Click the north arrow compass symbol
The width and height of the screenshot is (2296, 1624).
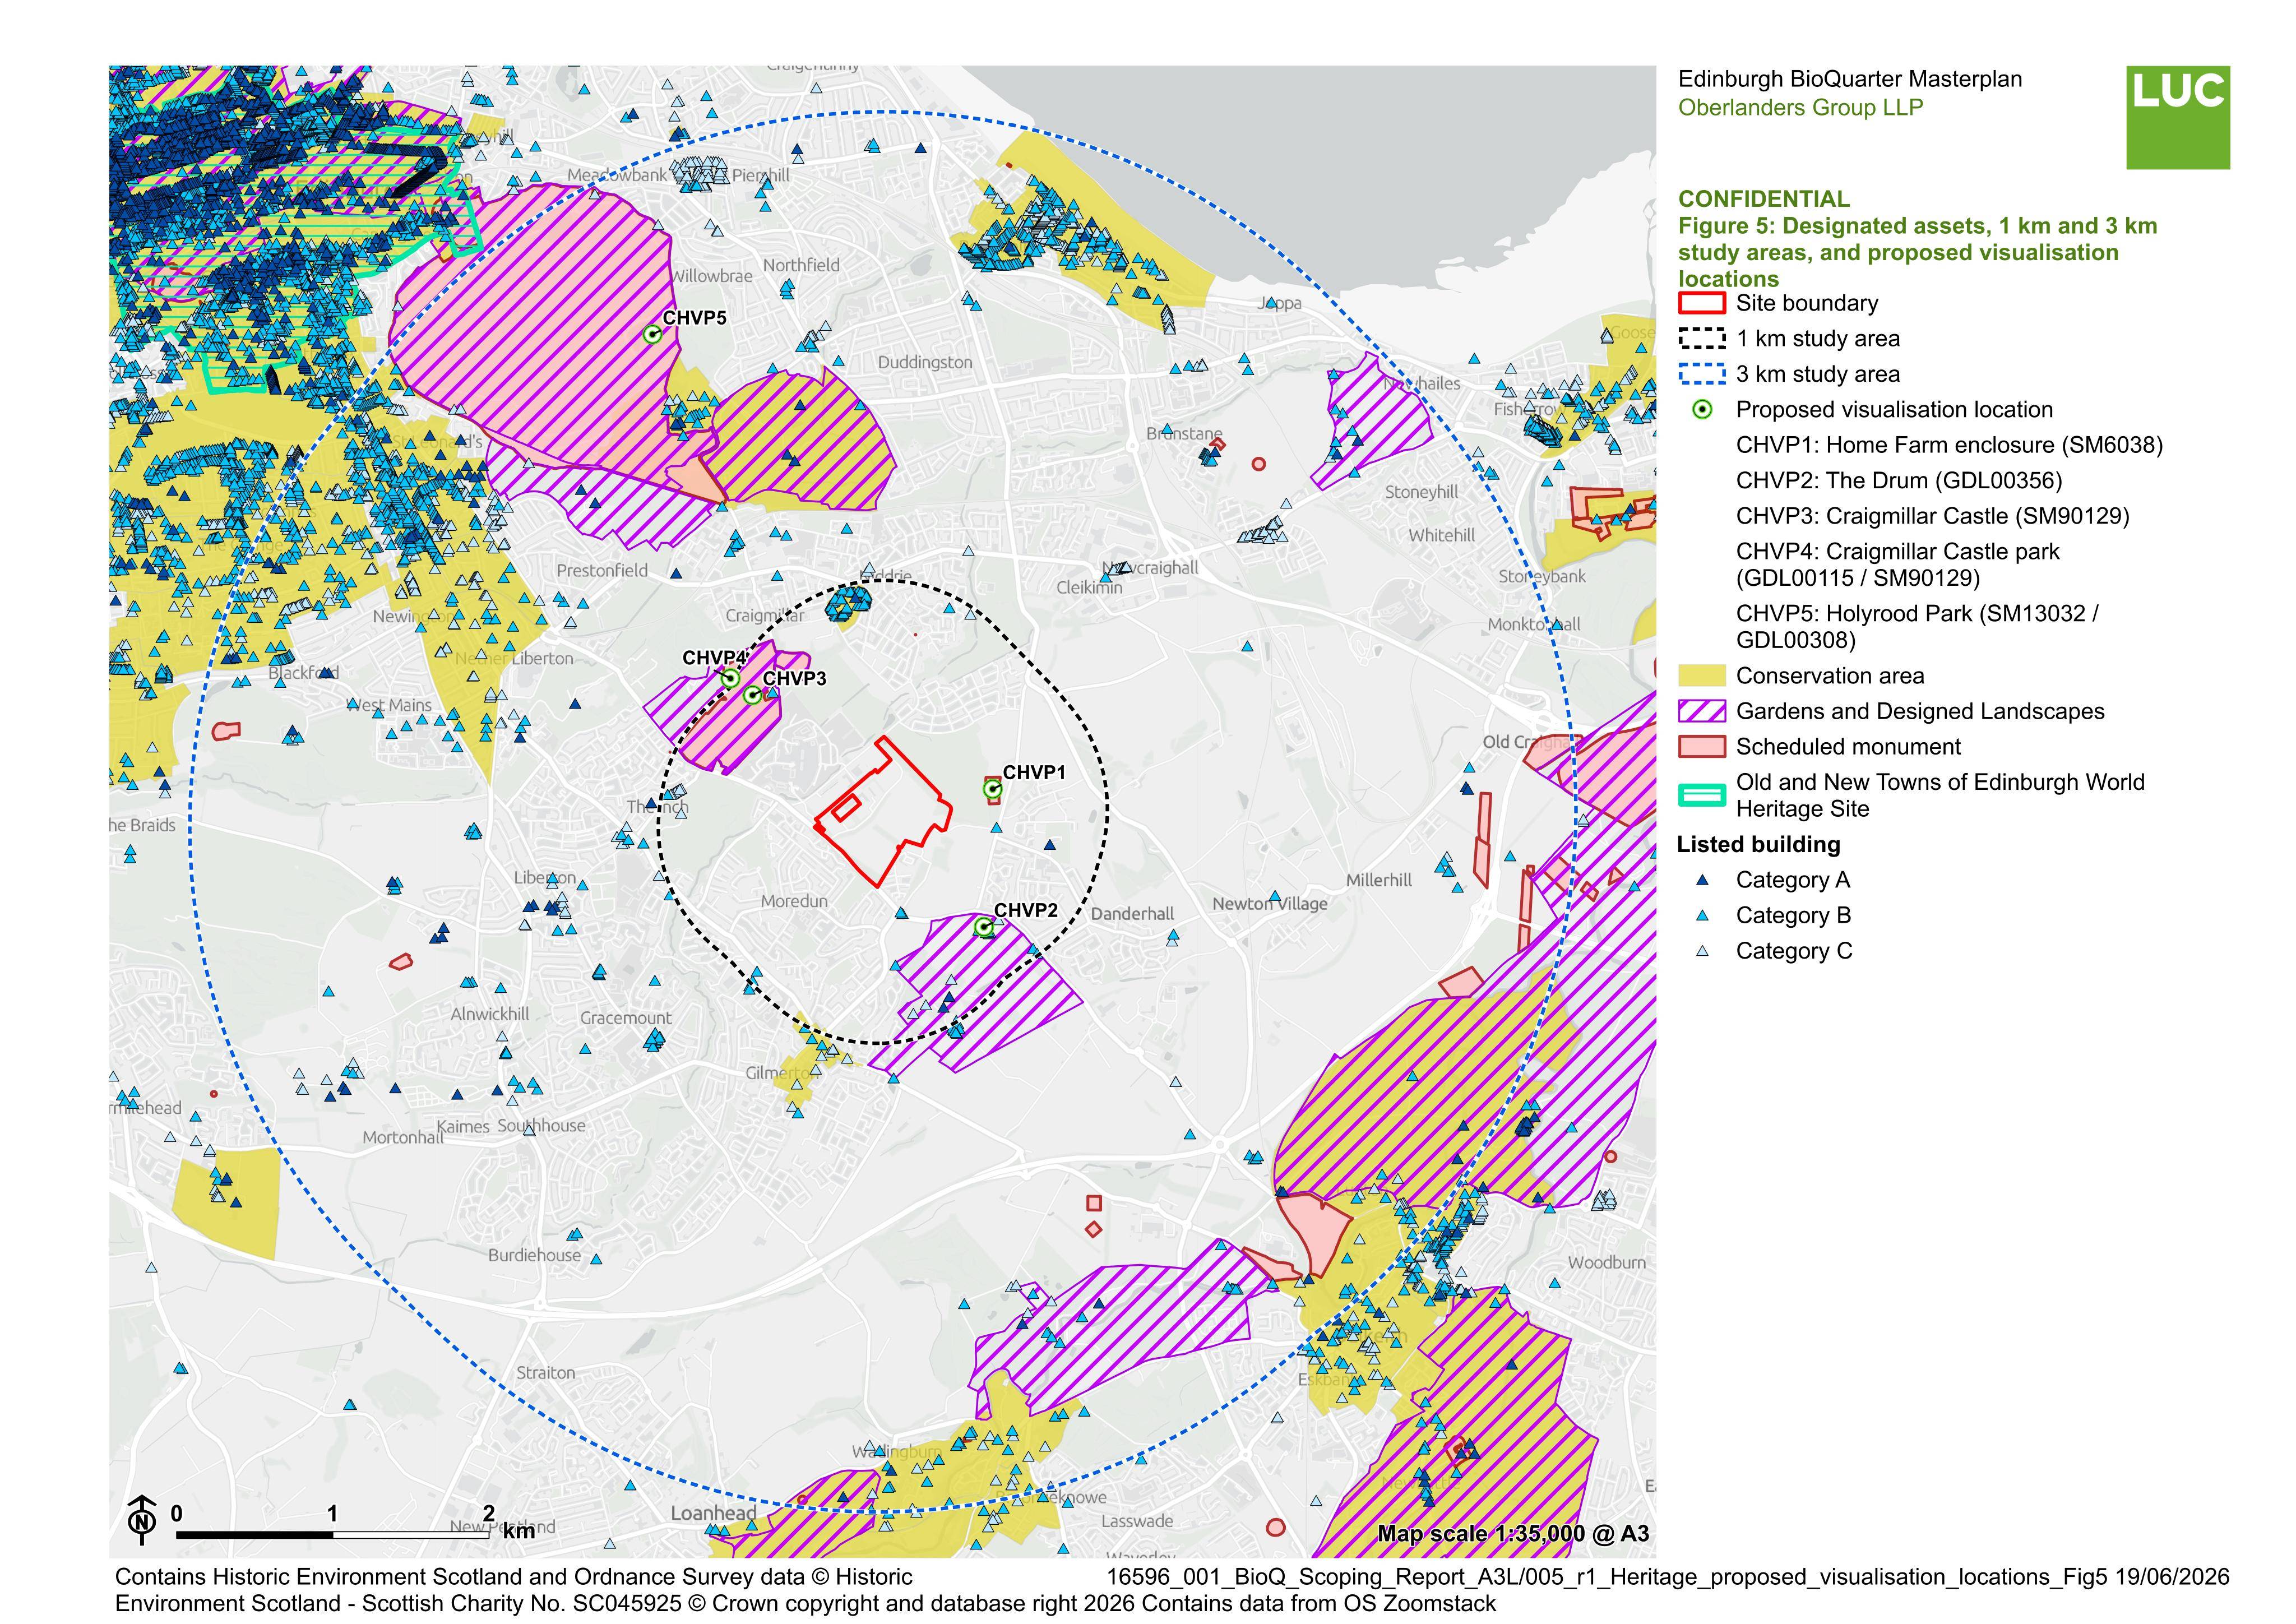pos(143,1520)
